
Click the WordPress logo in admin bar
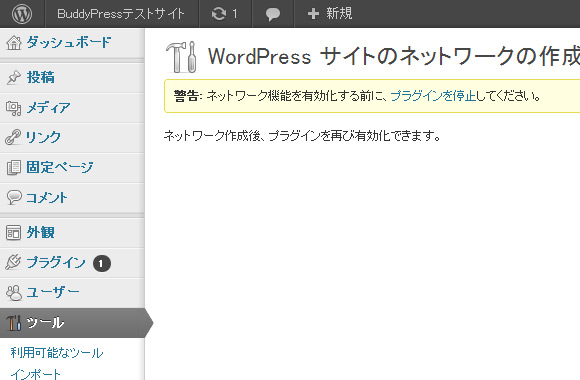(x=22, y=14)
